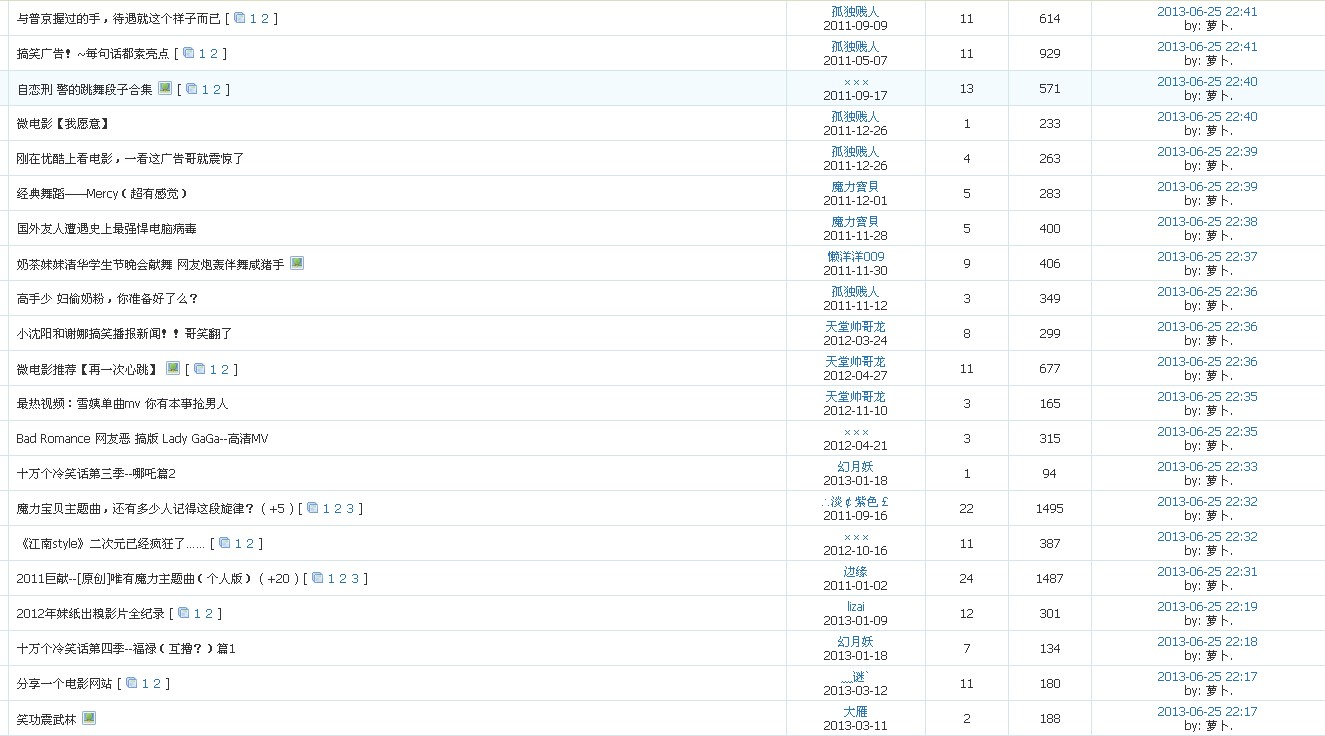The image size is (1325, 736).
Task: Click pages icon beside 分享一个电影网站
Action: click(132, 684)
